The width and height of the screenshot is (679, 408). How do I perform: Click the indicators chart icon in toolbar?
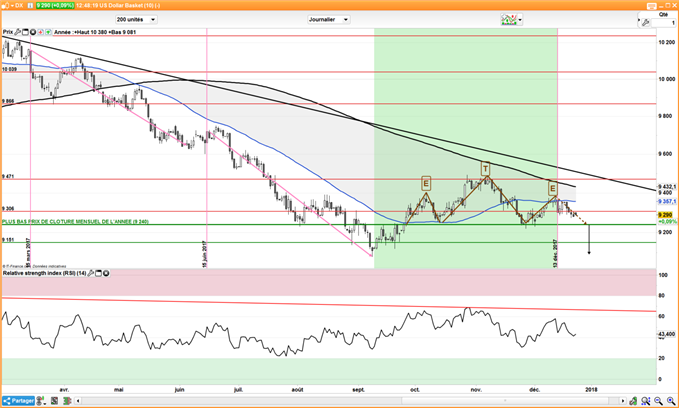pyautogui.click(x=509, y=19)
